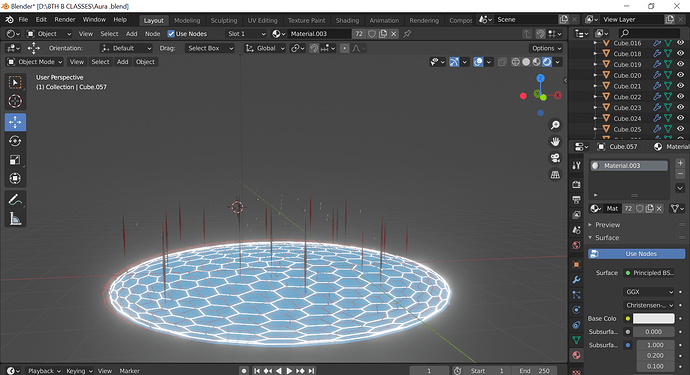The height and width of the screenshot is (375, 690).
Task: Hide Cube.024 in the outliner
Action: click(680, 118)
